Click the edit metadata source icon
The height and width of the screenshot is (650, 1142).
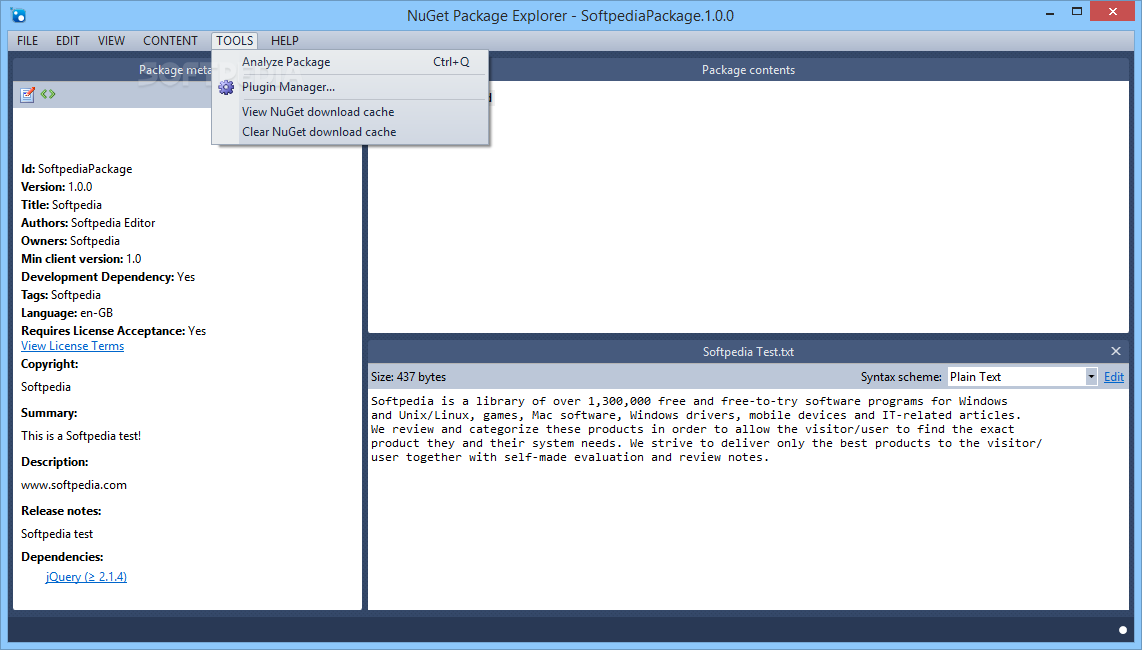[x=48, y=94]
